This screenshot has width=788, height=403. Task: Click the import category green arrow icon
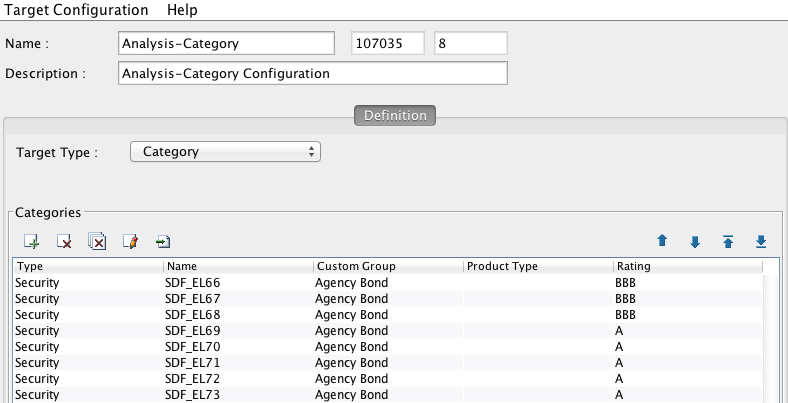[163, 242]
